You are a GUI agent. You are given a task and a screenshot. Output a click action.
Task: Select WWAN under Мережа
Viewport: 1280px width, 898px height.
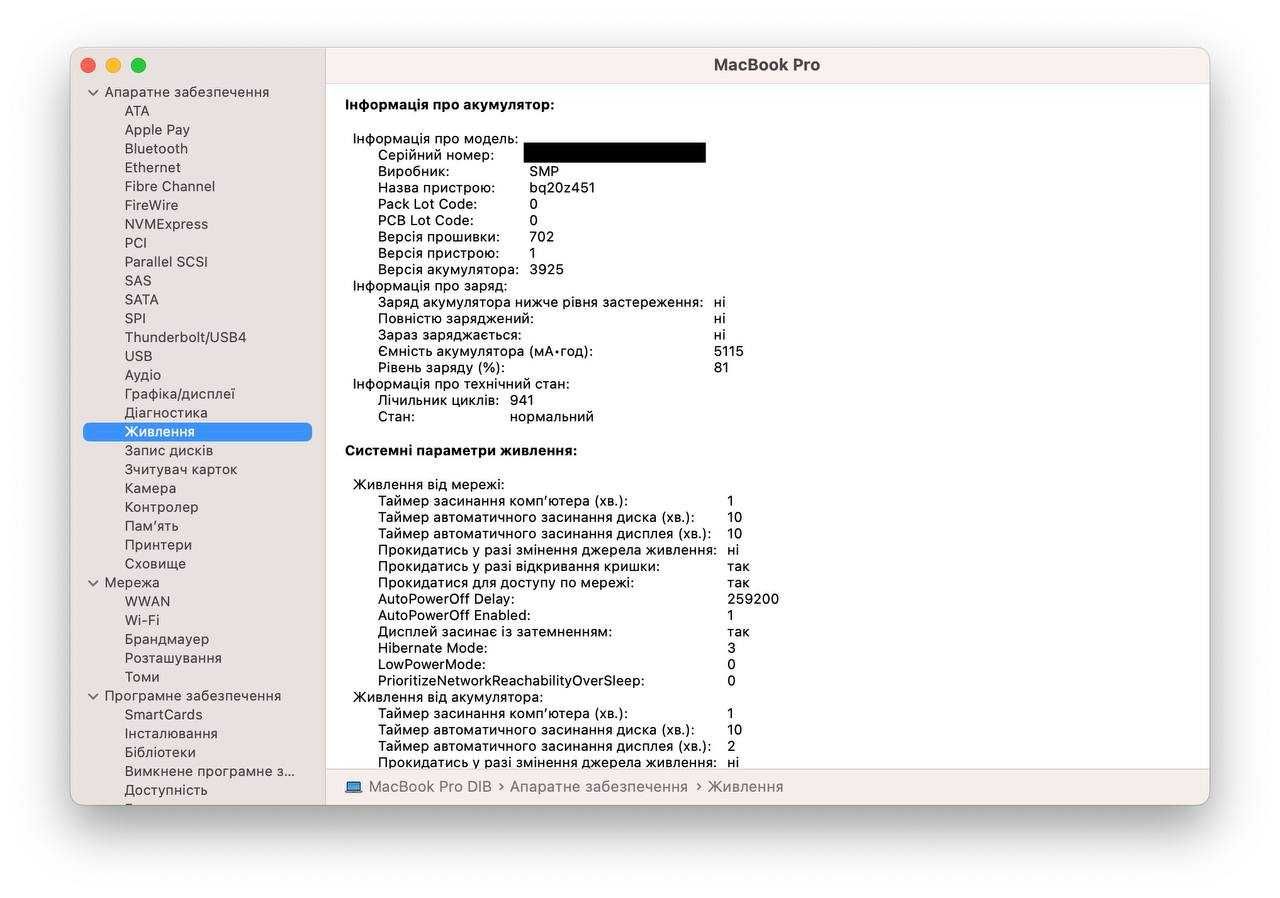147,602
